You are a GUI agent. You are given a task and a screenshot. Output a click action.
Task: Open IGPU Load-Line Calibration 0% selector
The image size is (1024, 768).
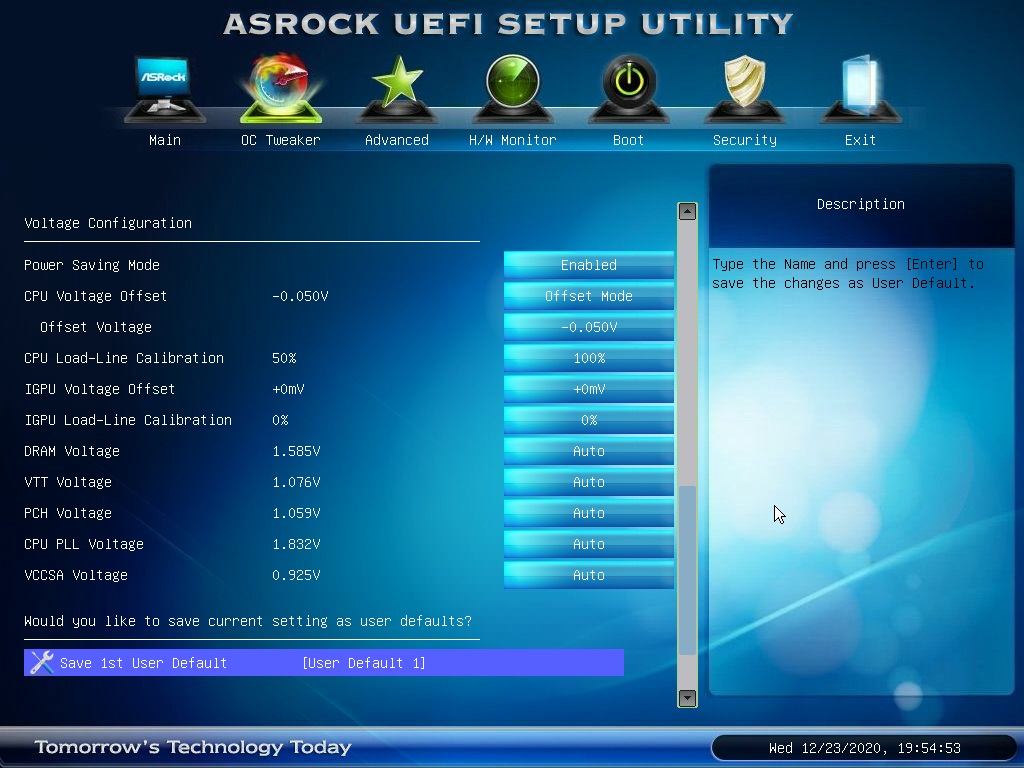tap(588, 420)
